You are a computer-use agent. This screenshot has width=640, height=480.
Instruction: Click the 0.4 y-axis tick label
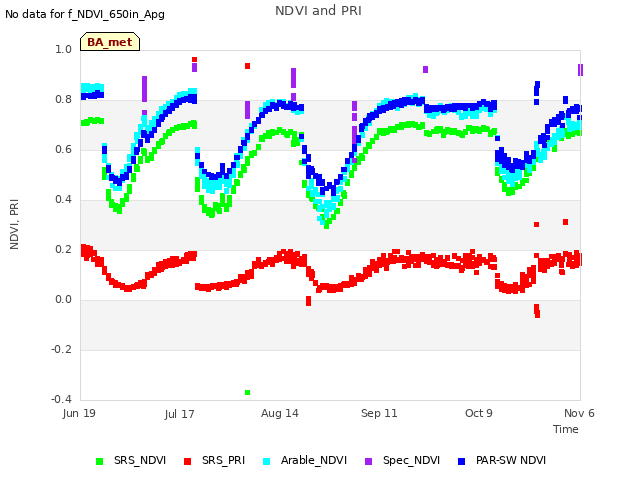(63, 200)
